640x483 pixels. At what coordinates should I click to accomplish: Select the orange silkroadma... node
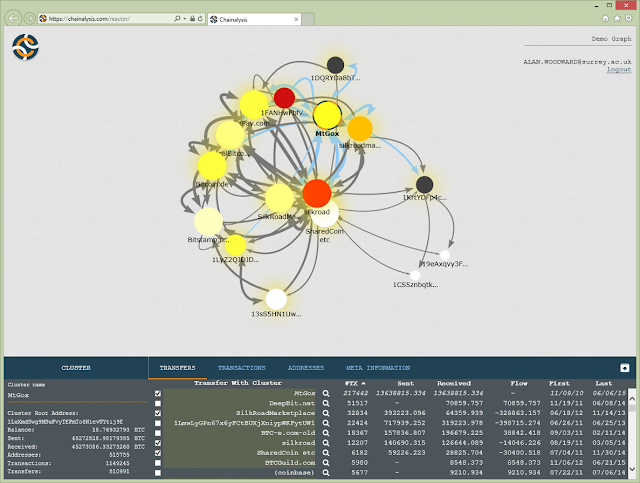click(x=360, y=128)
